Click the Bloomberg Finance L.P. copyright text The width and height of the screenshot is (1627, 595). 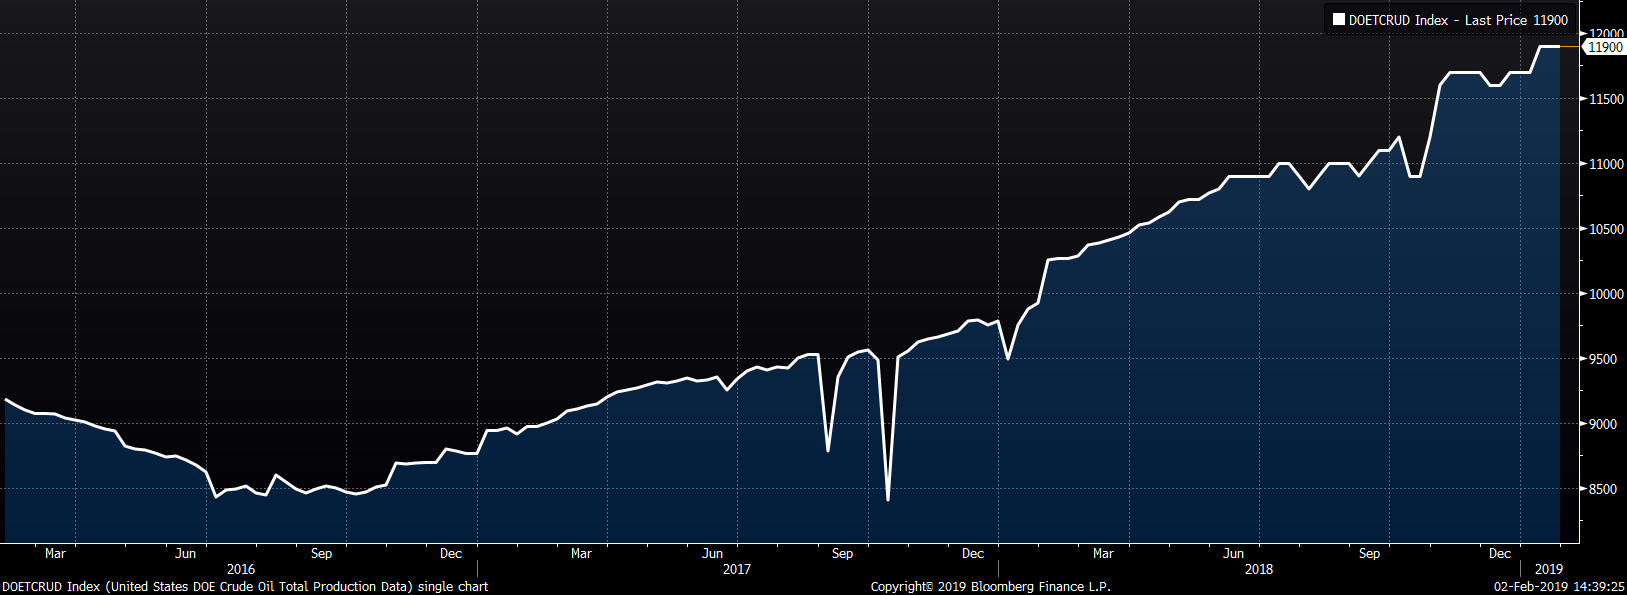point(990,587)
